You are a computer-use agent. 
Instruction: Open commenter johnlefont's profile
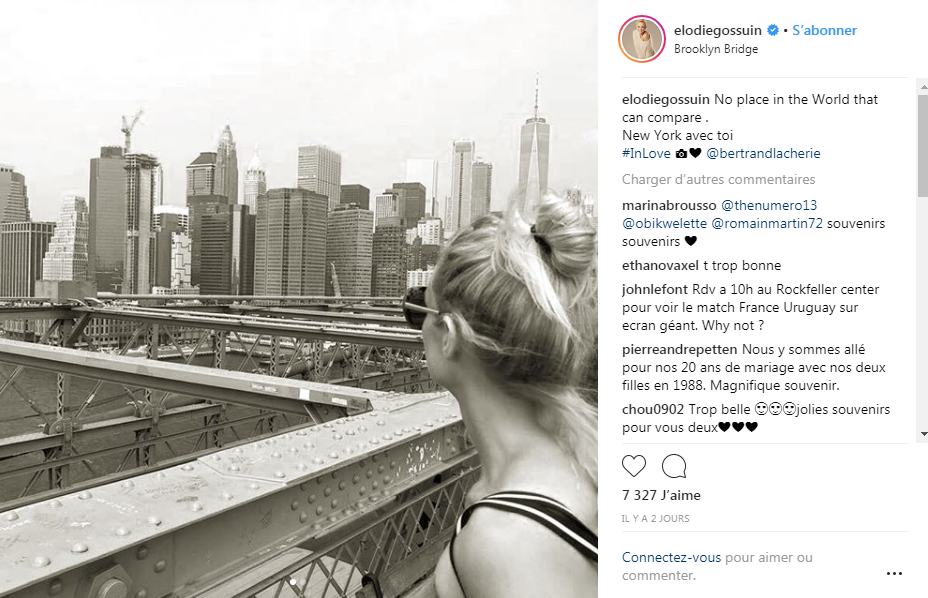coord(655,290)
